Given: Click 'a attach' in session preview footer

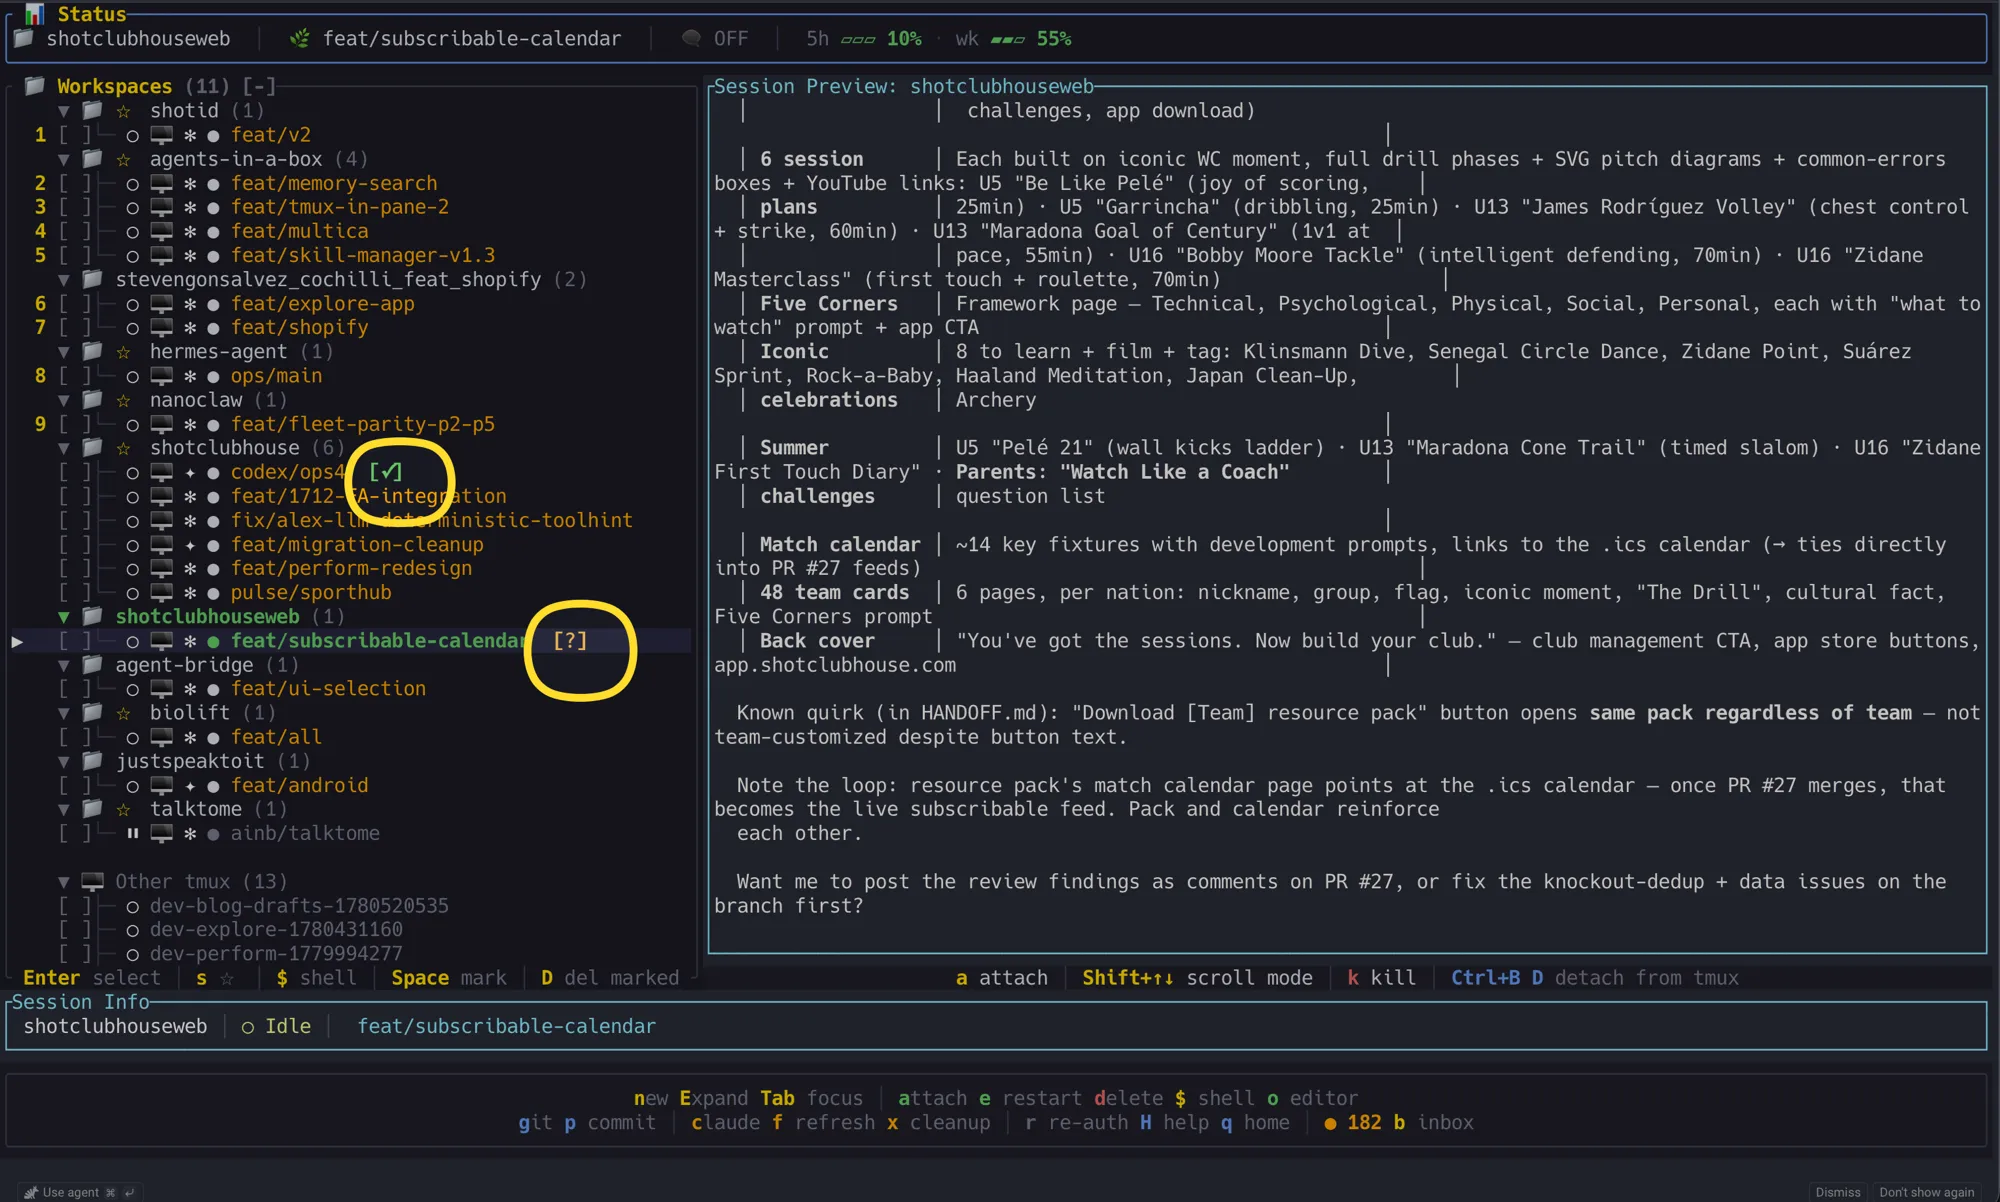Looking at the screenshot, I should tap(1002, 978).
